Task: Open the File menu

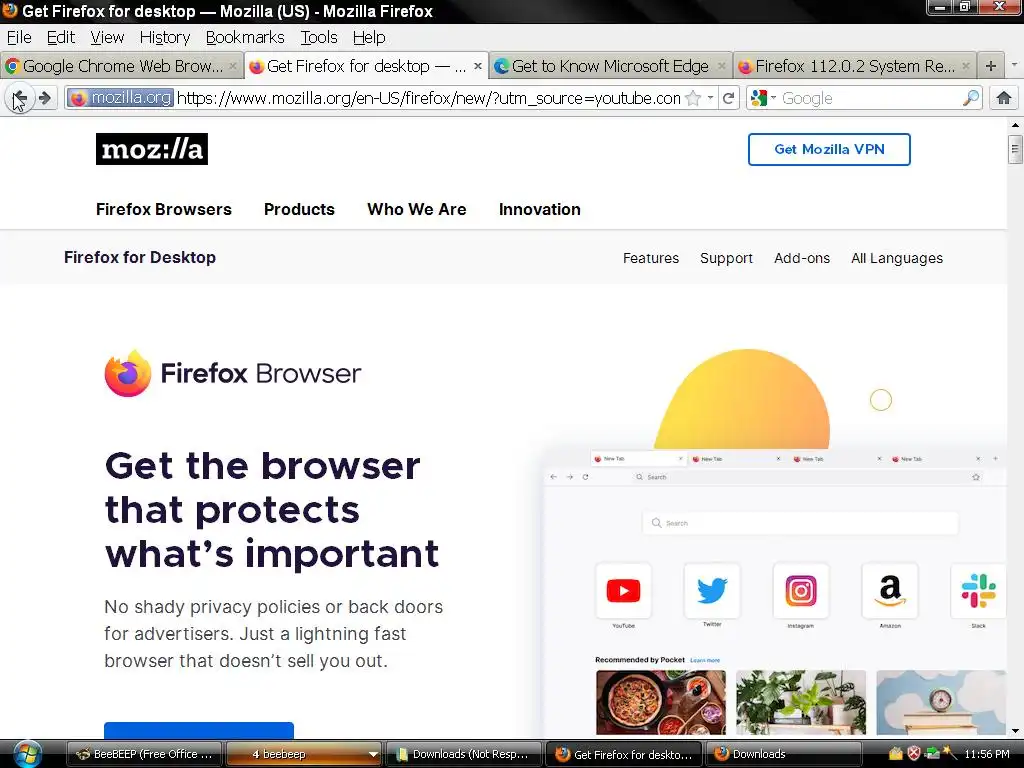Action: point(19,37)
